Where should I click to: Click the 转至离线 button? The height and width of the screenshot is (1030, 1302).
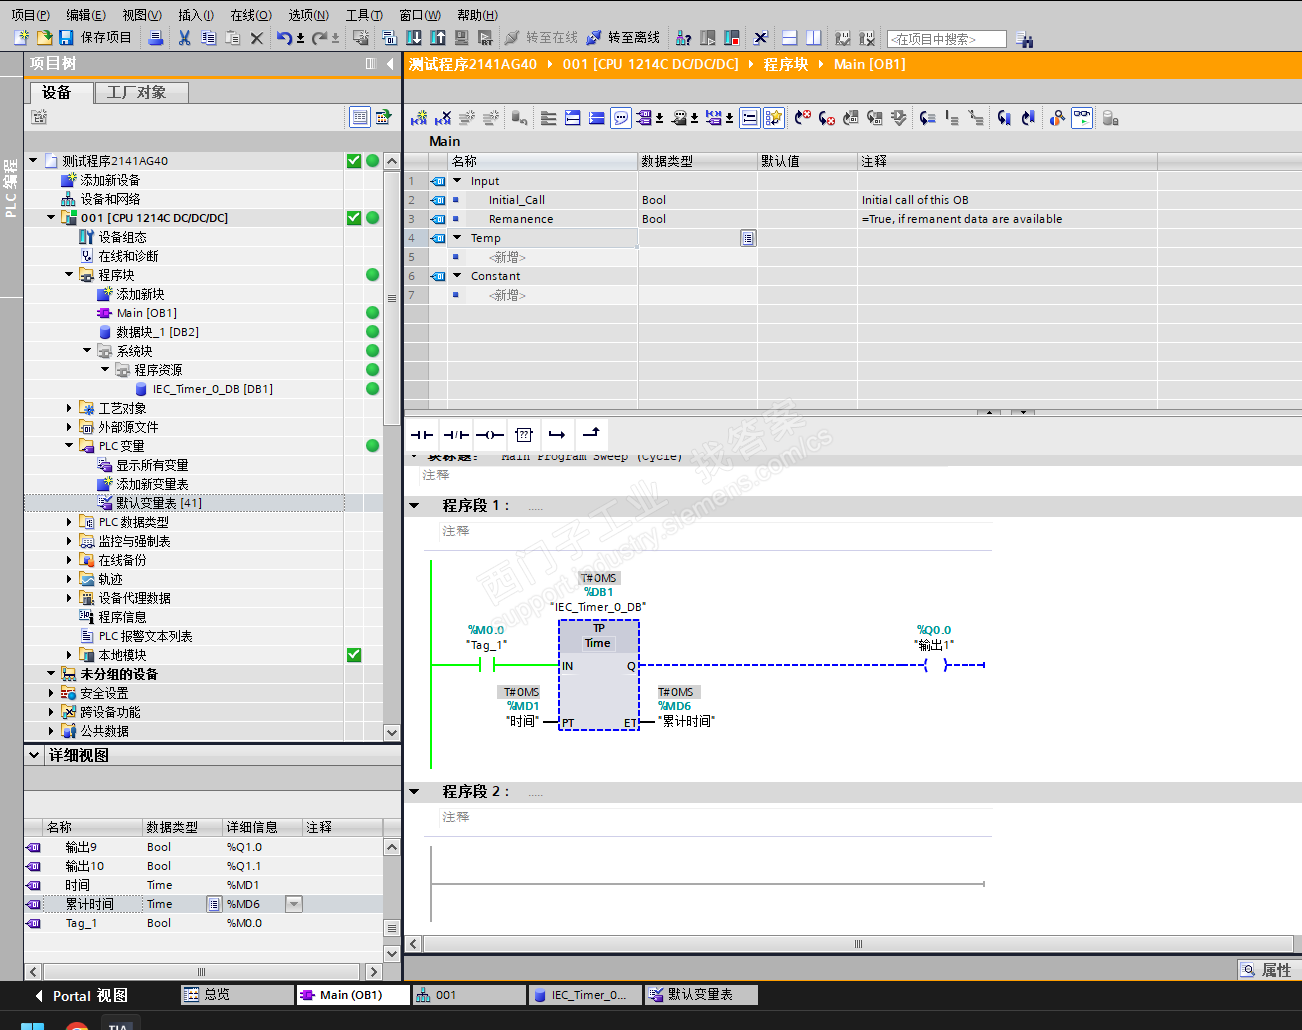point(623,38)
